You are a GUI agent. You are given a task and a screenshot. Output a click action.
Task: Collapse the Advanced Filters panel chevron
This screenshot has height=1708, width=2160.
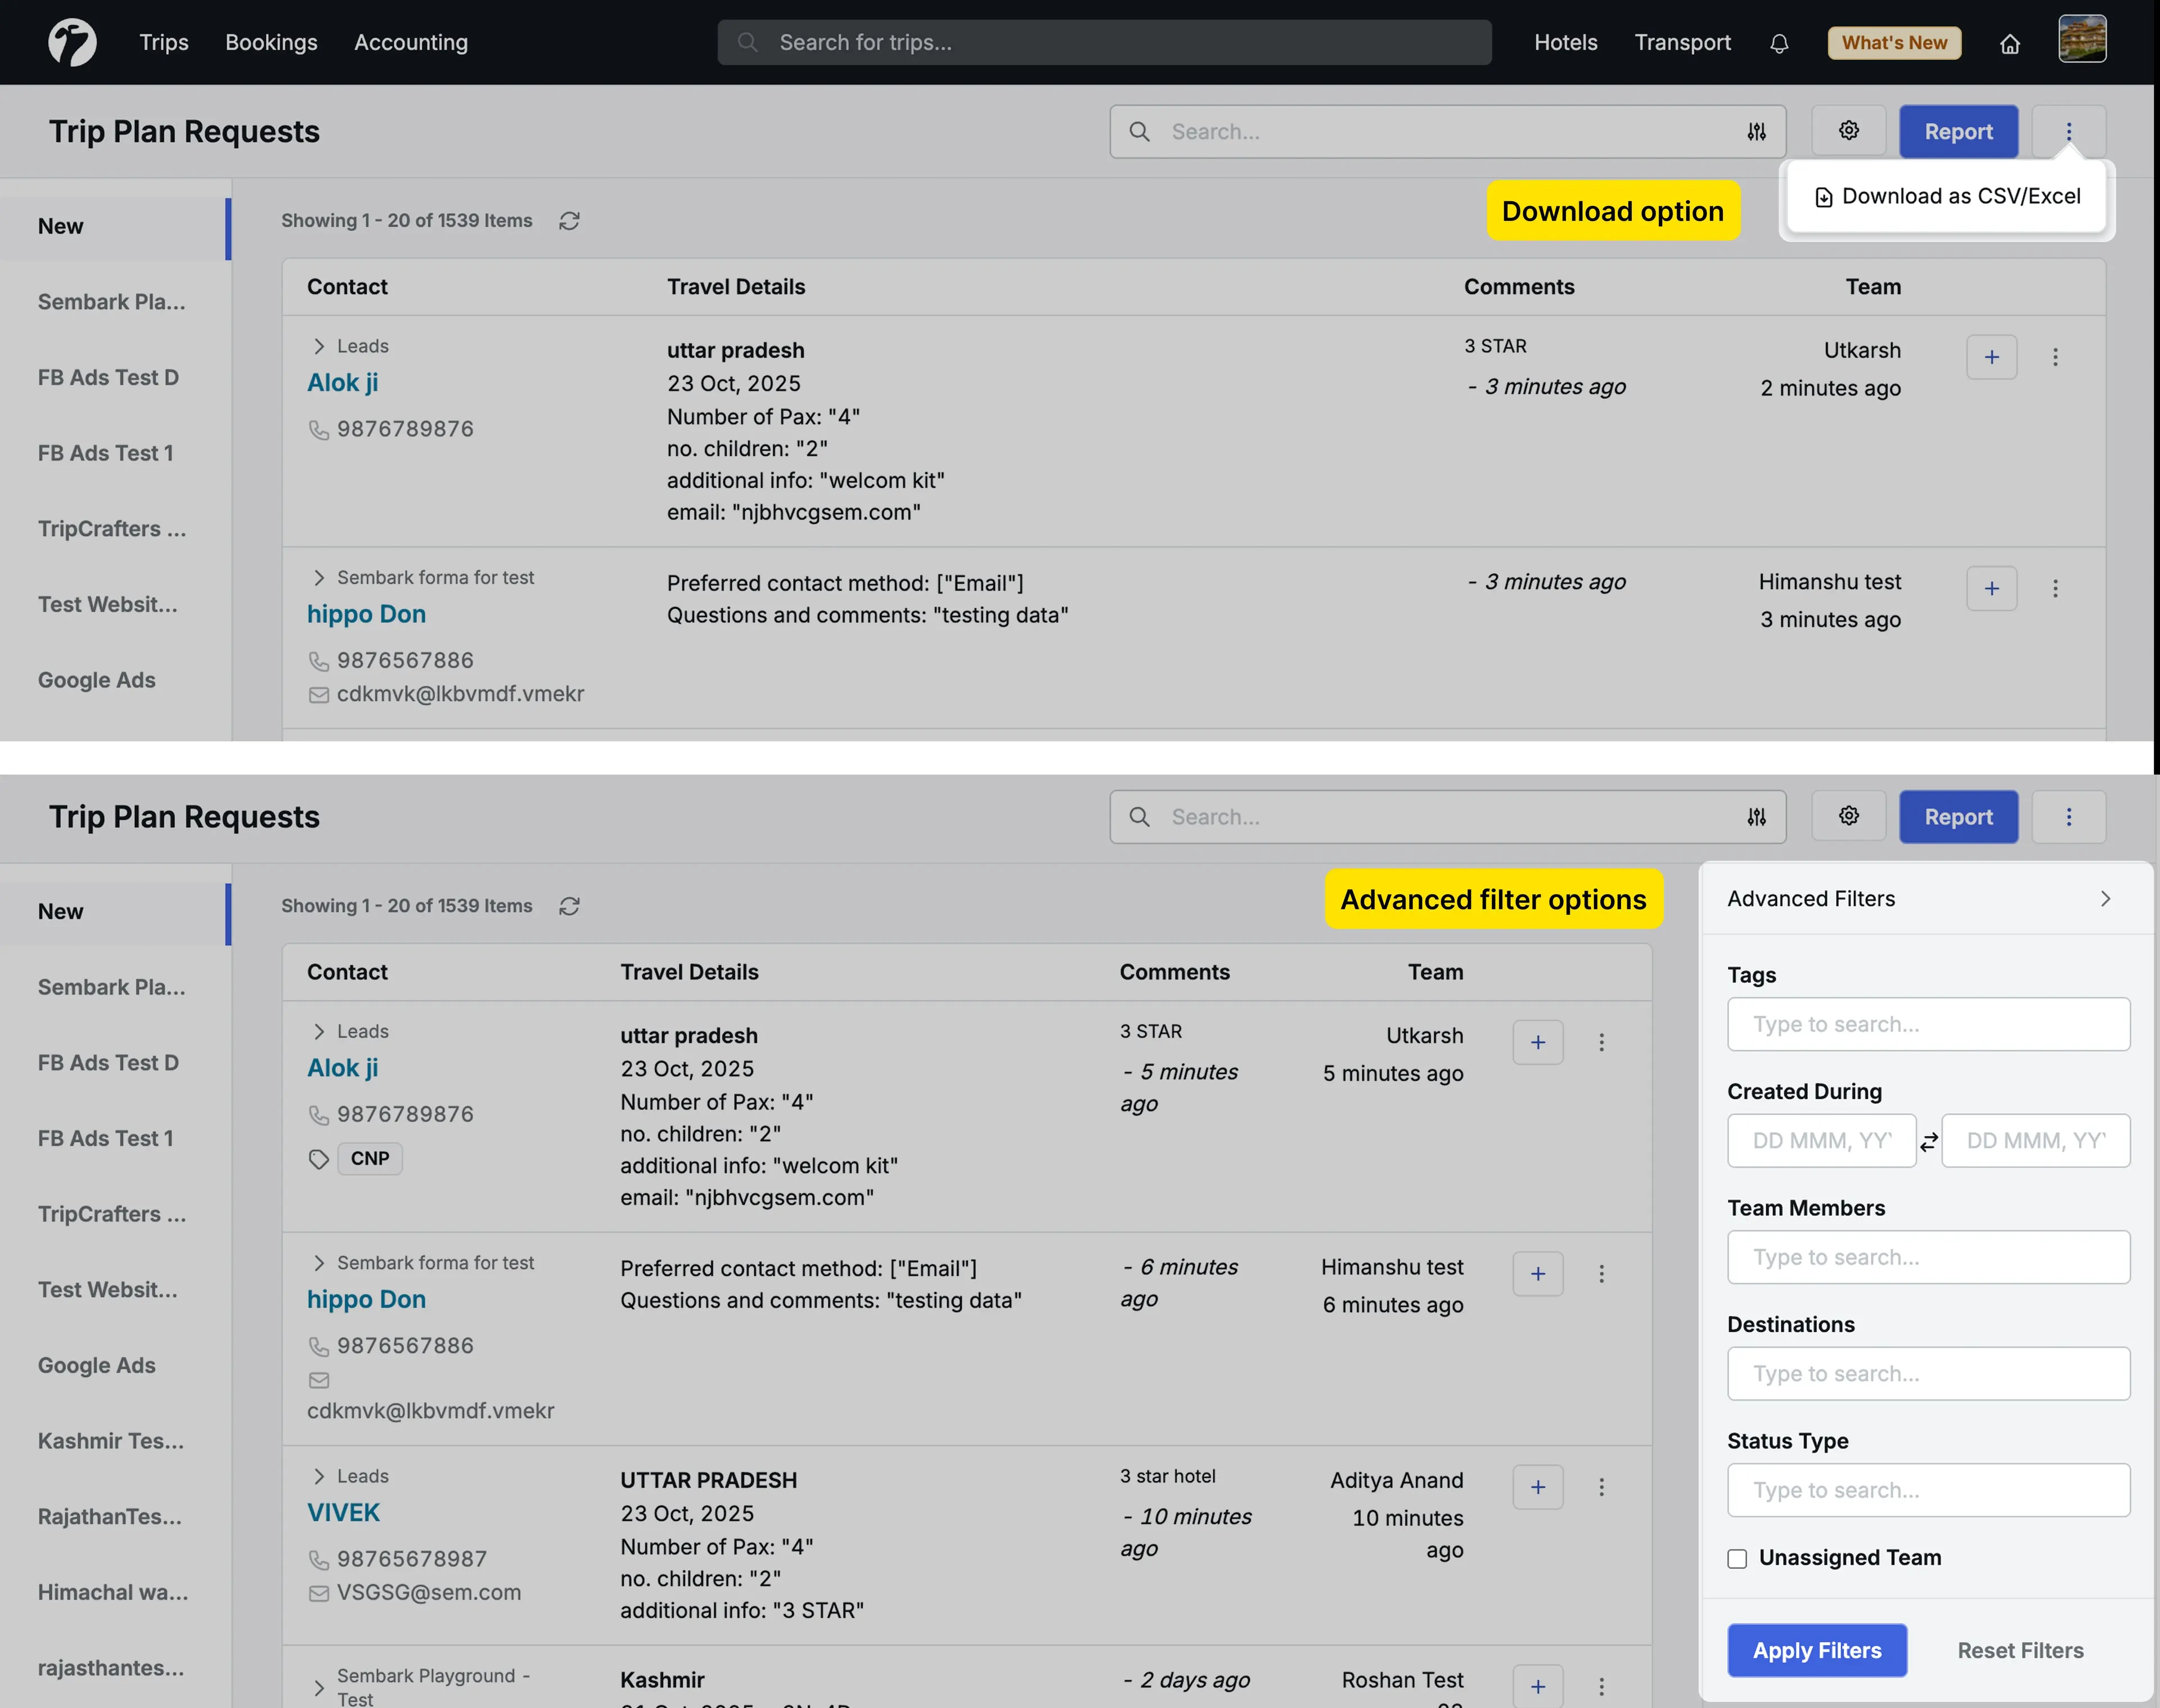[2105, 899]
